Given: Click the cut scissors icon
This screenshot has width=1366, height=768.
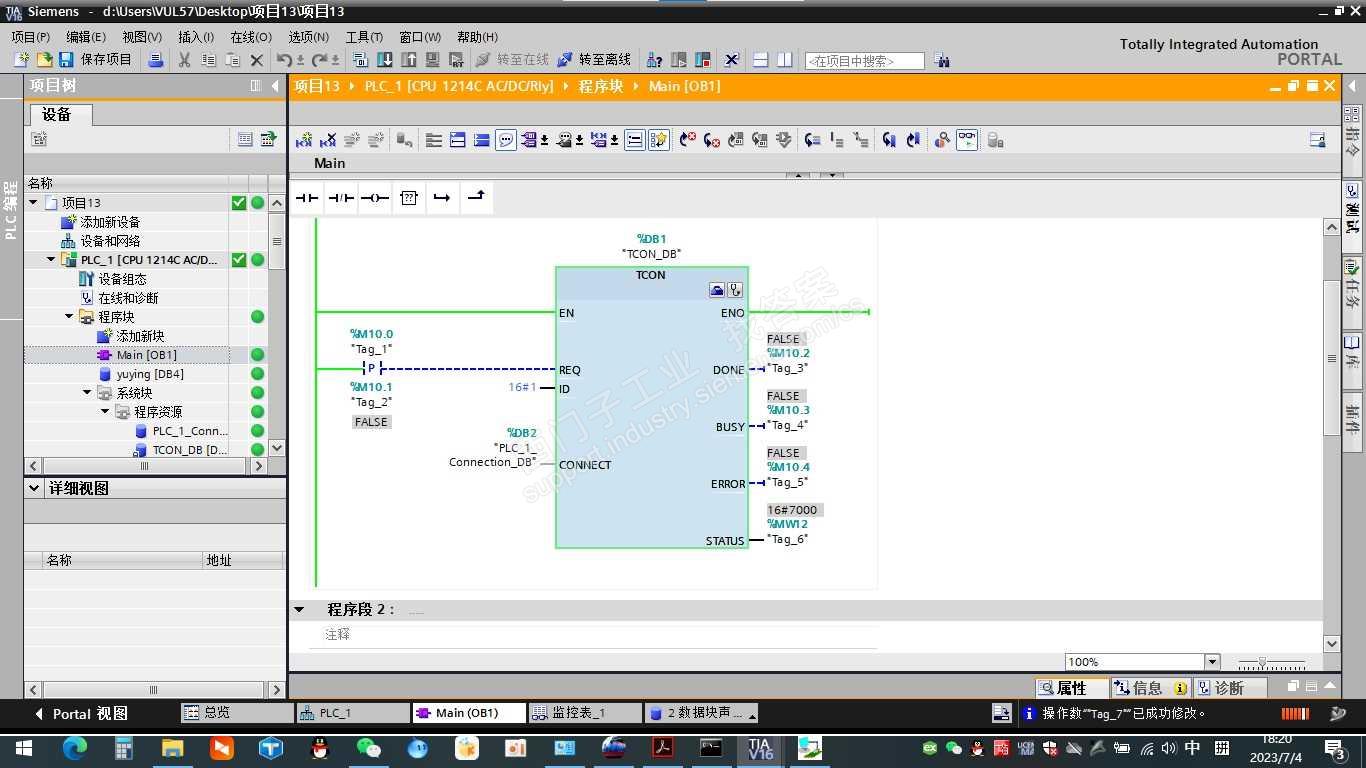Looking at the screenshot, I should [x=184, y=60].
